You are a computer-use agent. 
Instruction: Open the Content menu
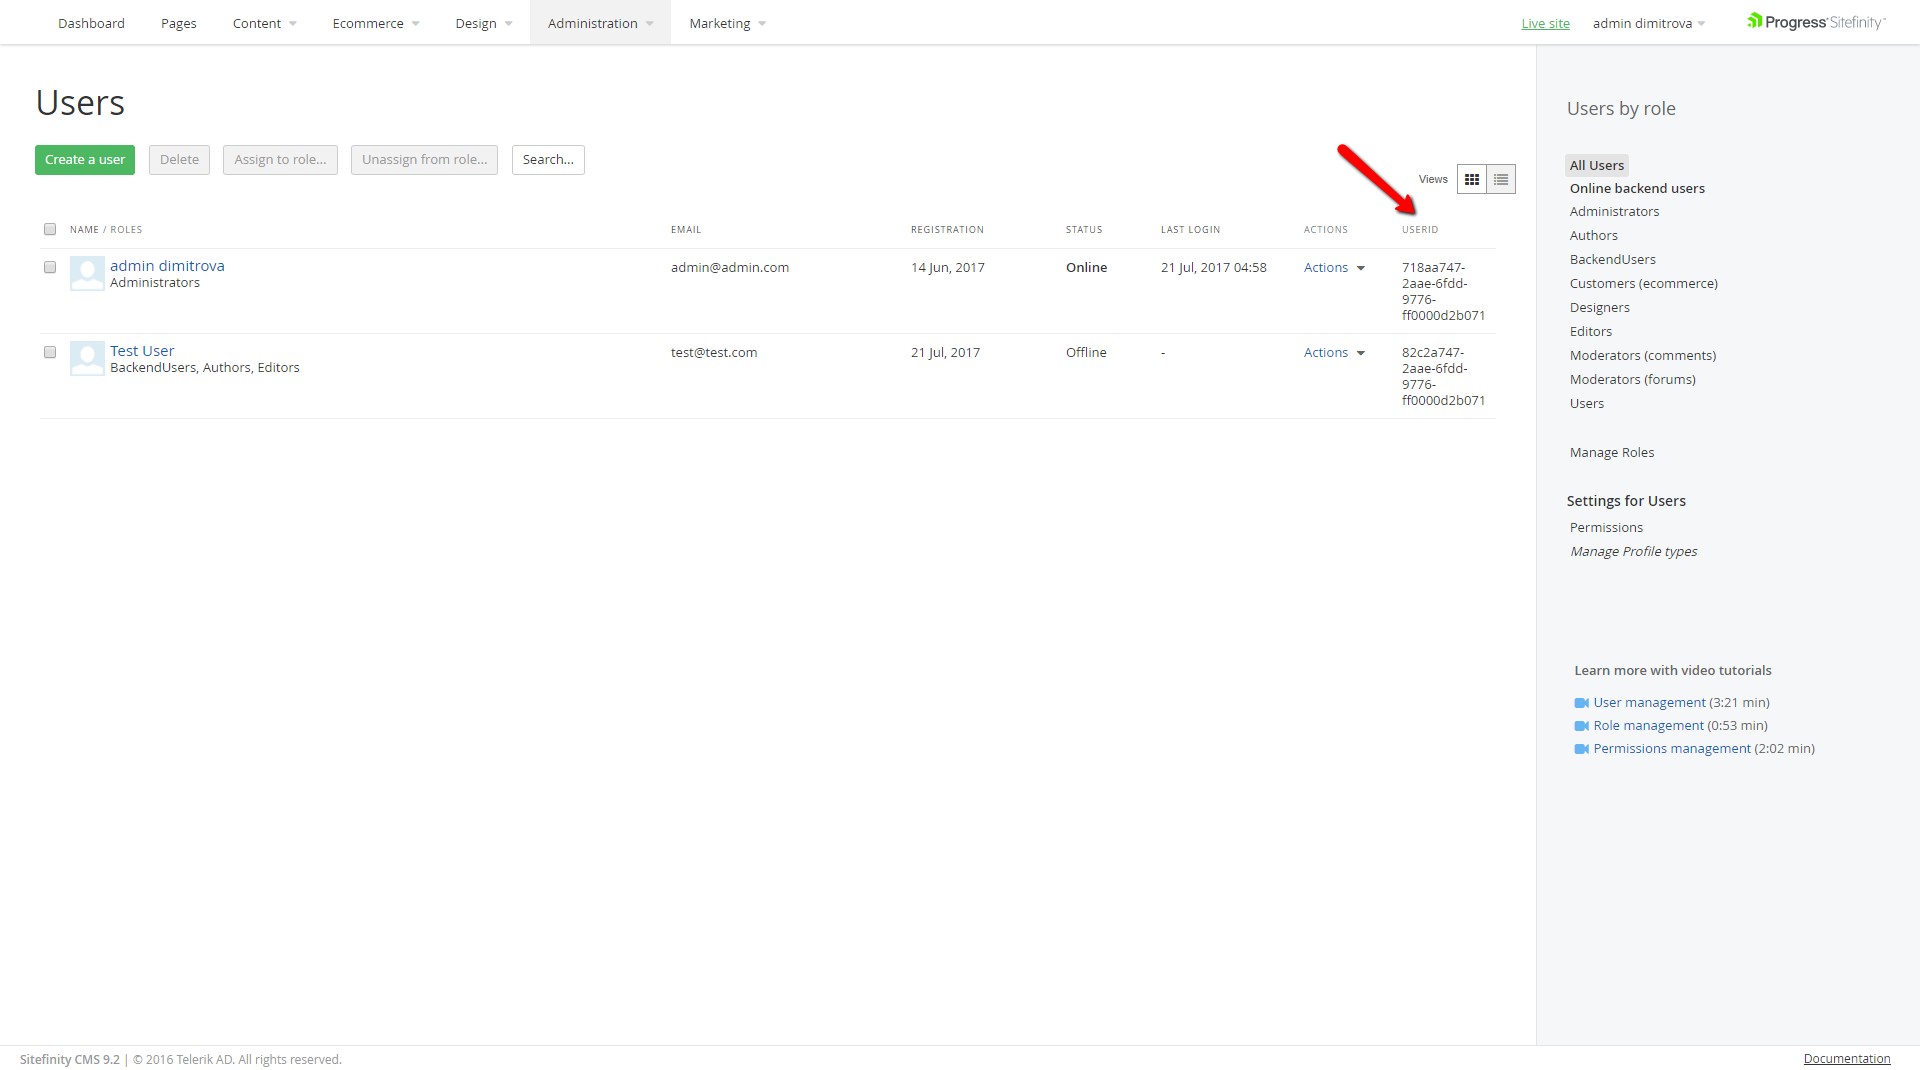click(x=264, y=23)
